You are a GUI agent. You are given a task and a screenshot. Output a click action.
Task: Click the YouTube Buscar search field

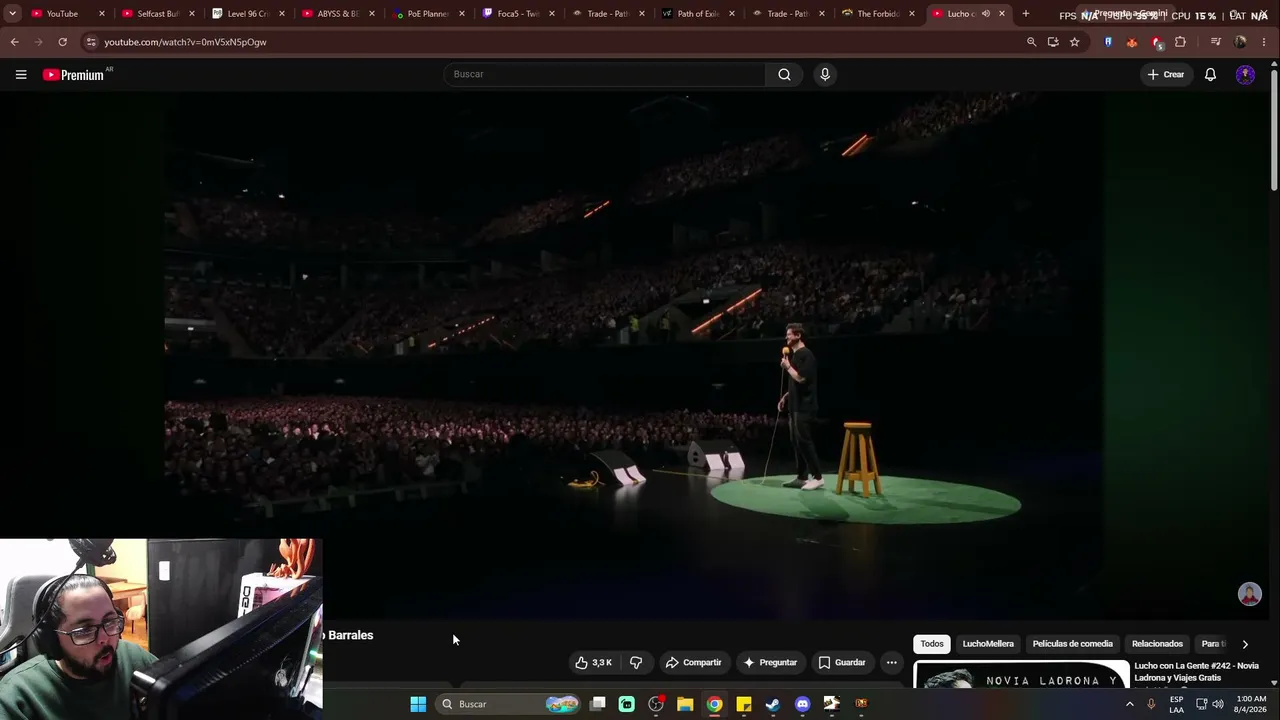pos(604,74)
